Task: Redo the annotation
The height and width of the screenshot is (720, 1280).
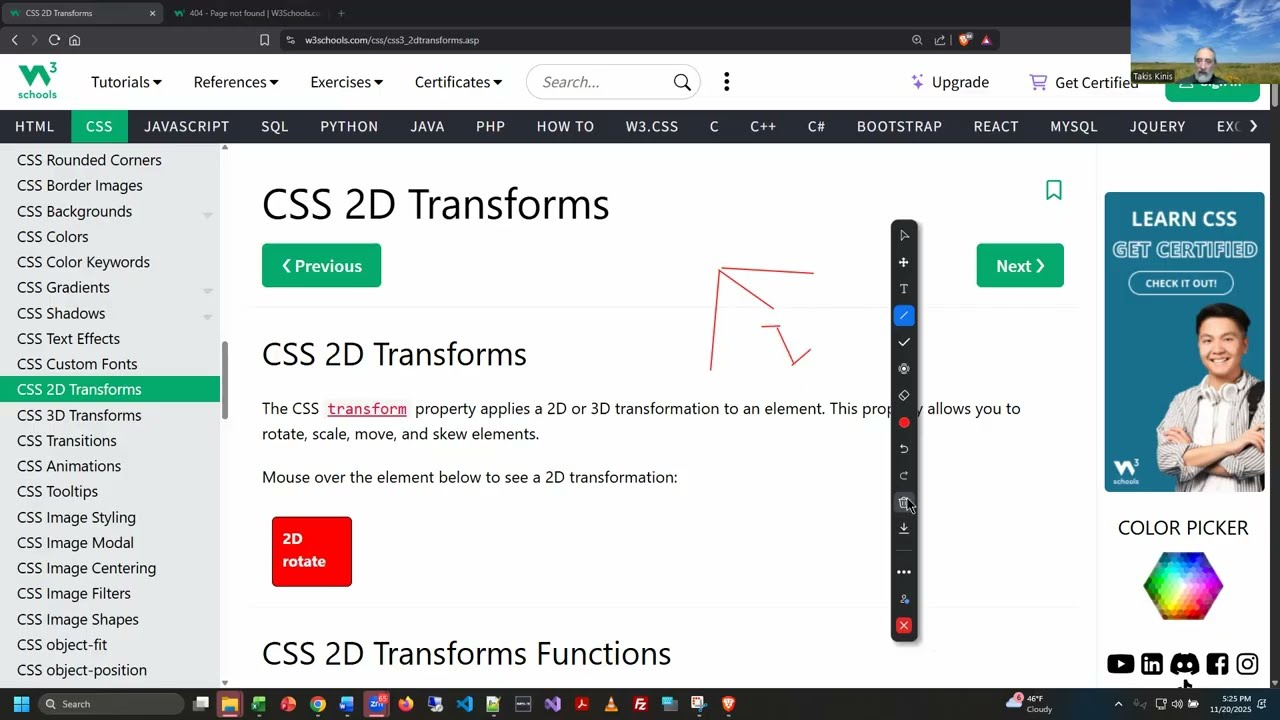Action: (x=904, y=476)
